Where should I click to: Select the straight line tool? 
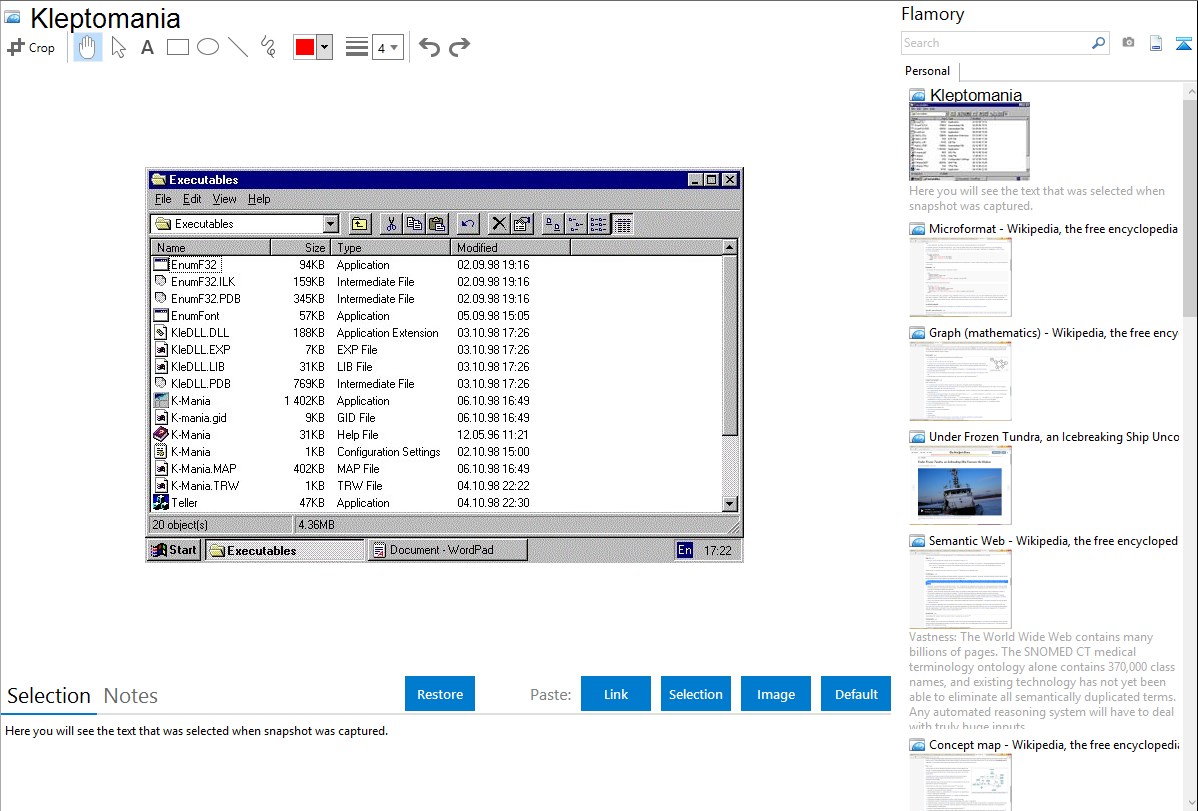tap(238, 47)
